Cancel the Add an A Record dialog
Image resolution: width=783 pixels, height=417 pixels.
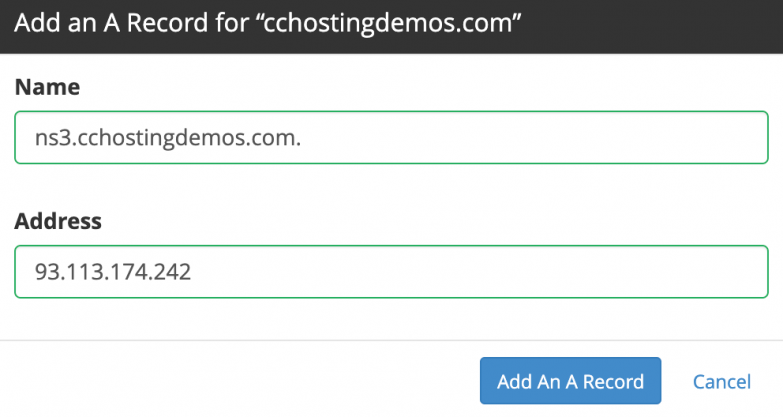721,381
